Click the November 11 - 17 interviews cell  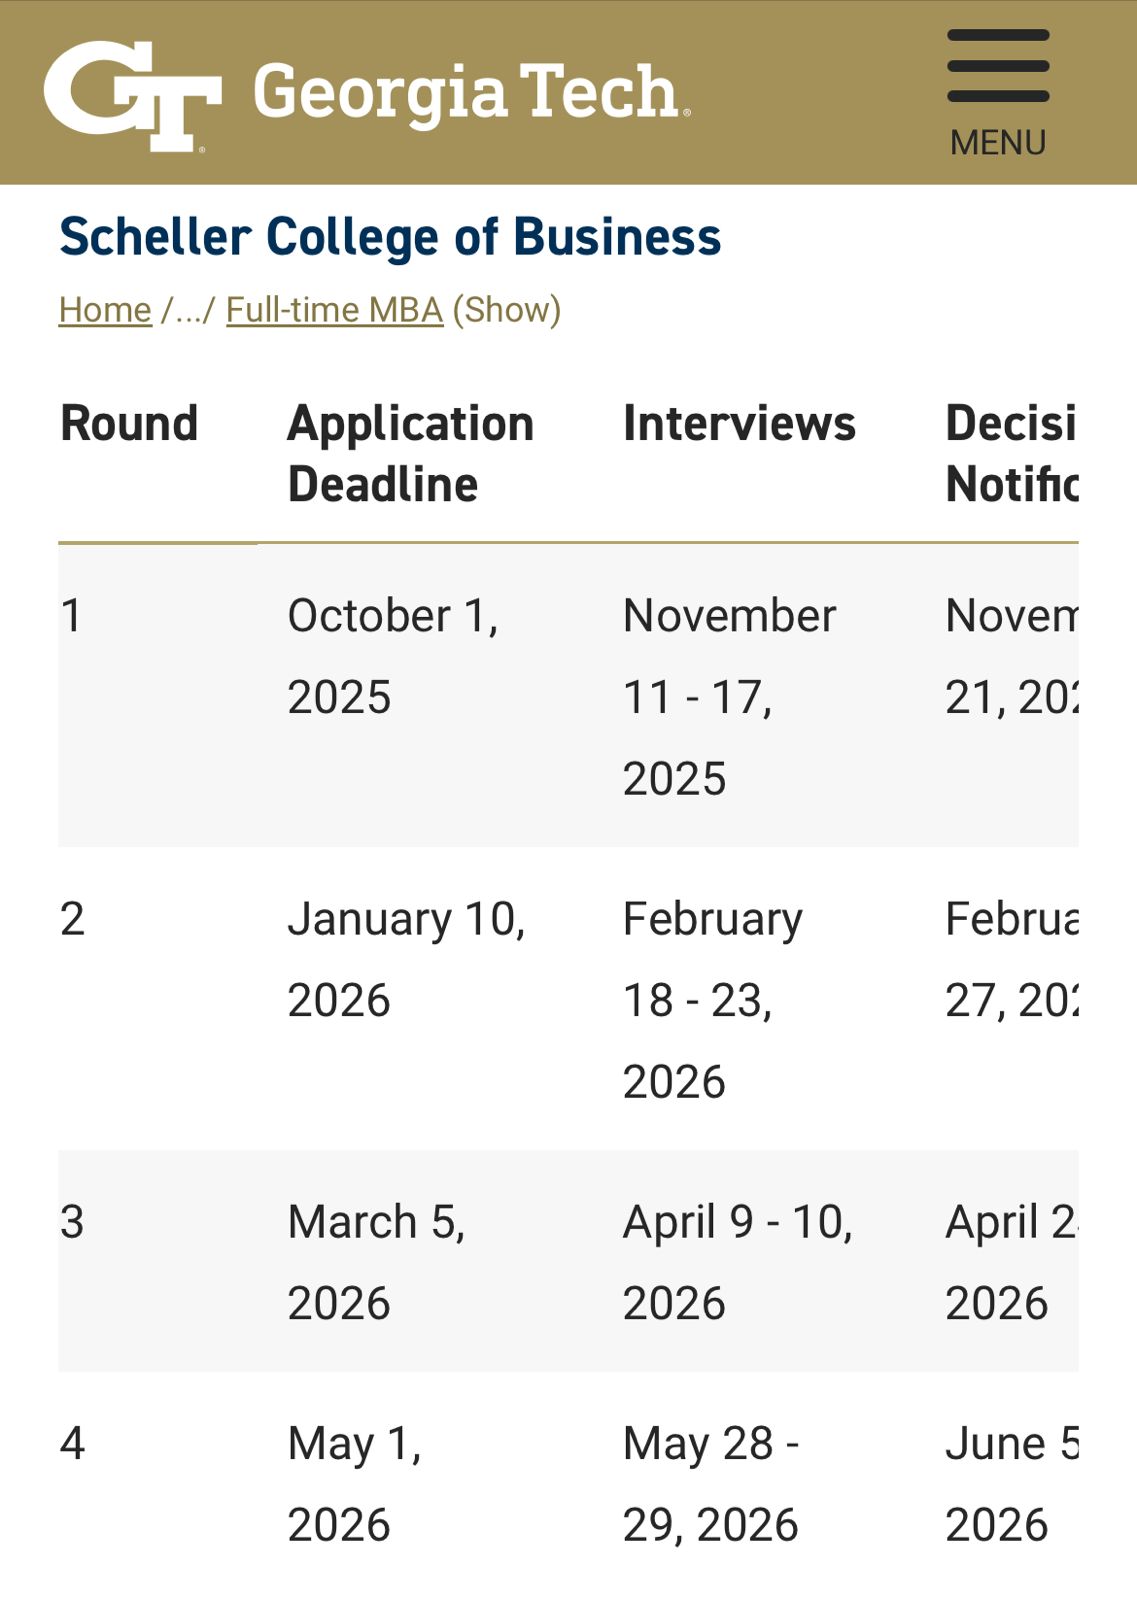[728, 696]
